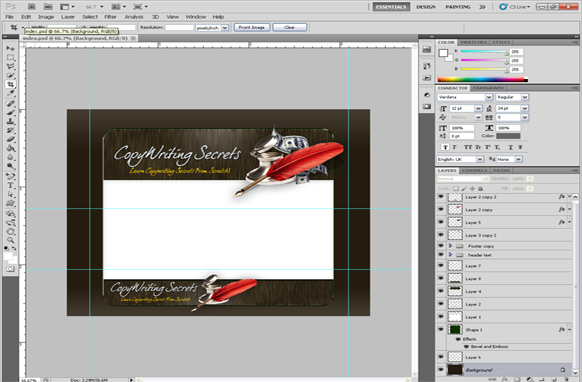Click the Clear button

tap(290, 27)
